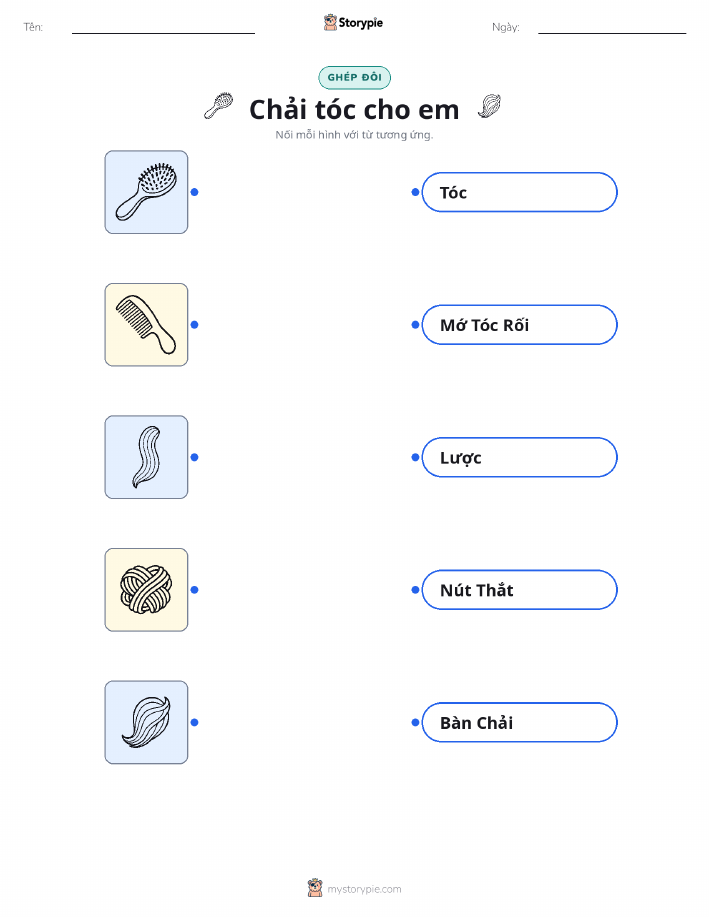Select the tangled knot ball picture

[x=146, y=590]
